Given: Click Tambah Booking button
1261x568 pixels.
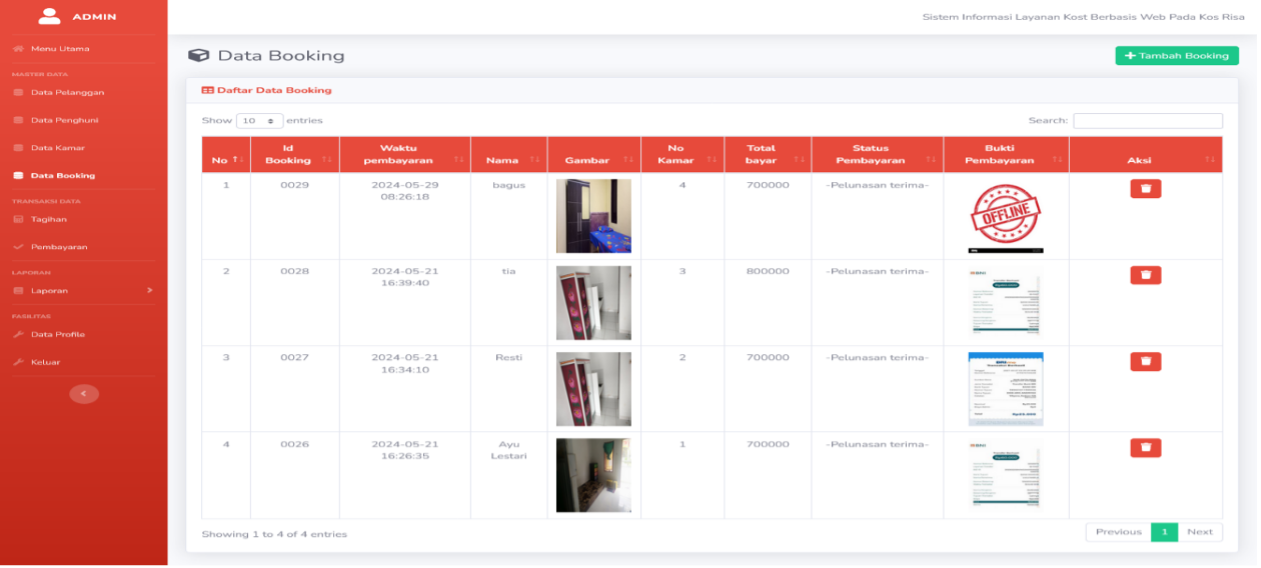Looking at the screenshot, I should 1177,56.
